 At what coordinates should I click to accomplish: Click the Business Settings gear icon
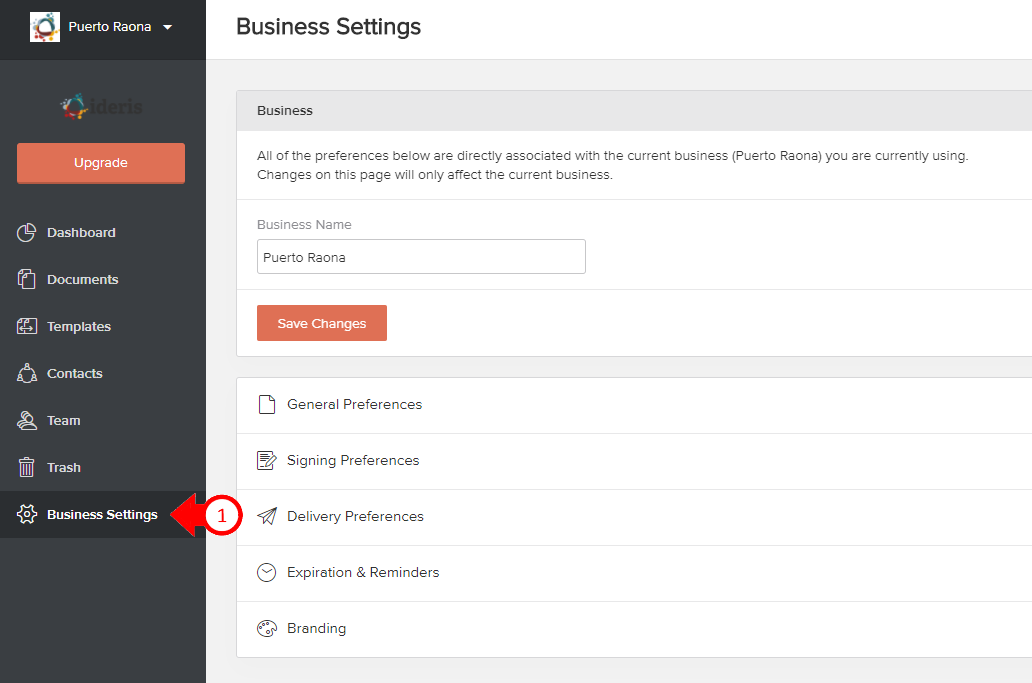[27, 515]
